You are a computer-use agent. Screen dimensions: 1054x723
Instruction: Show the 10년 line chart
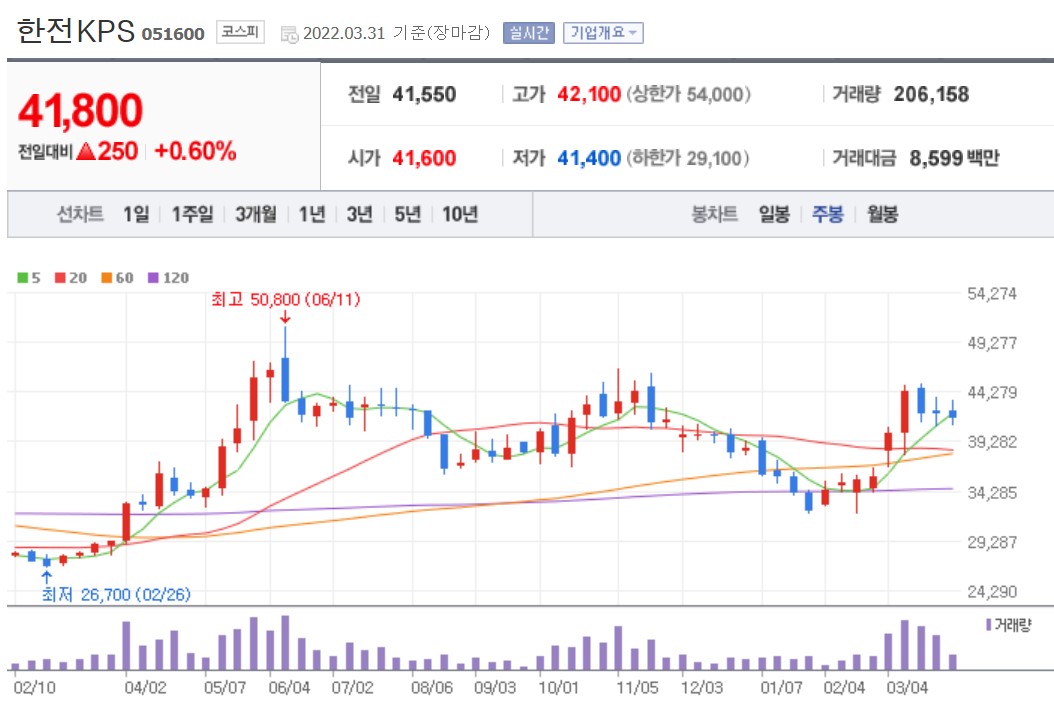[460, 214]
